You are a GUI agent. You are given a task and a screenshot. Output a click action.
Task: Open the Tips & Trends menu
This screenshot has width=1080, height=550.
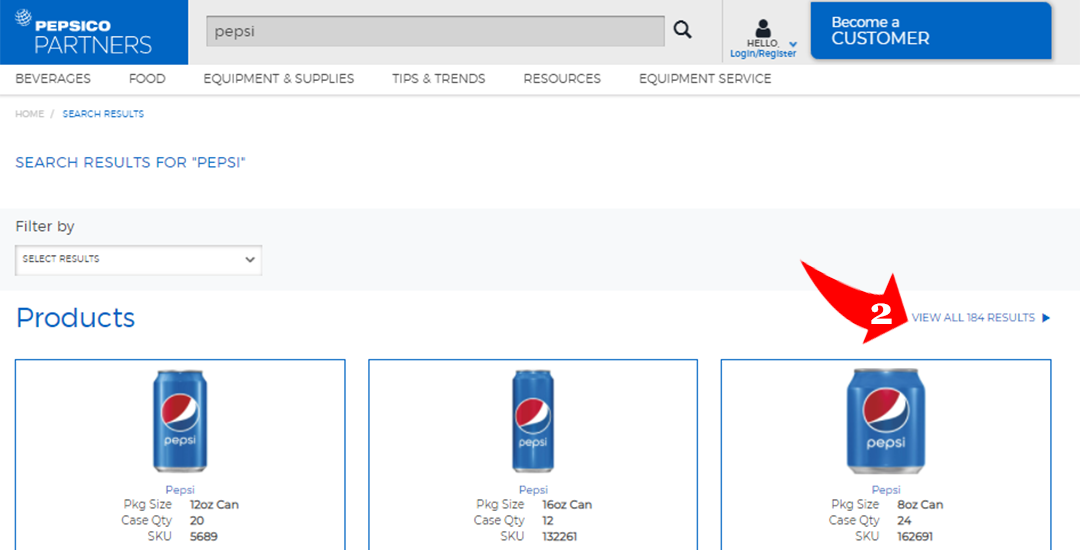pyautogui.click(x=439, y=78)
